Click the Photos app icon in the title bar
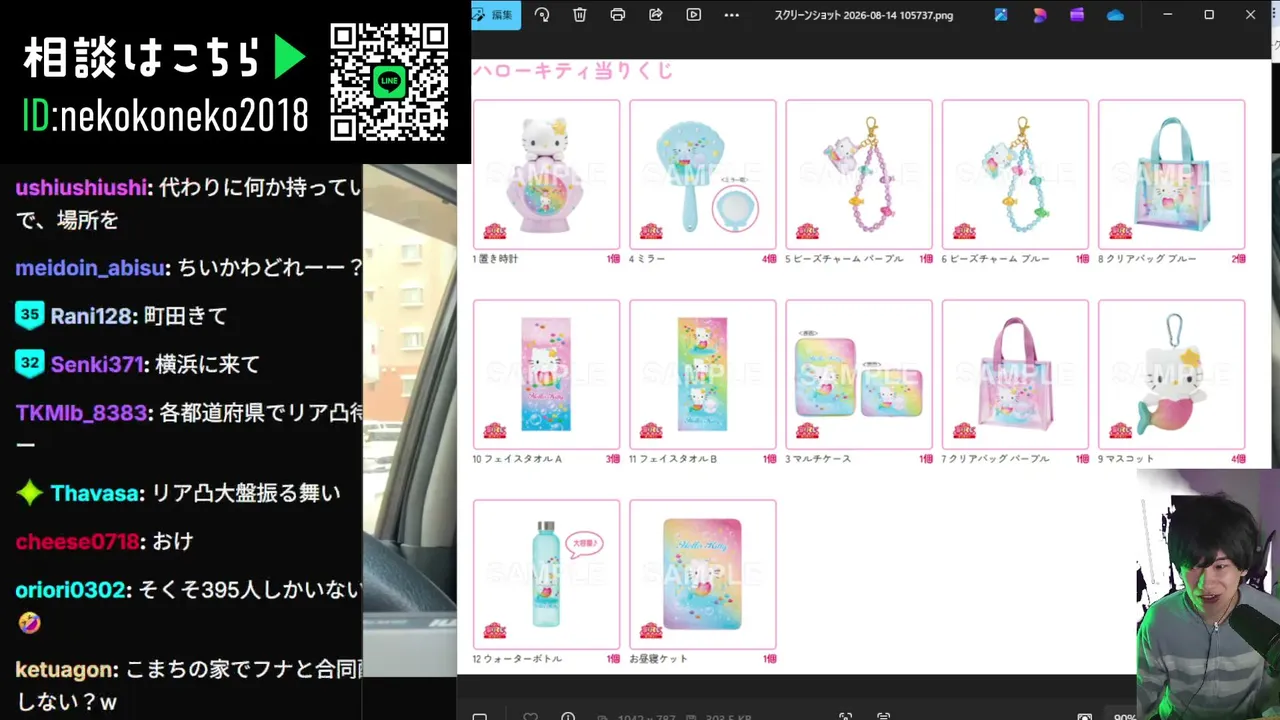Image resolution: width=1280 pixels, height=720 pixels. pos(1001,15)
